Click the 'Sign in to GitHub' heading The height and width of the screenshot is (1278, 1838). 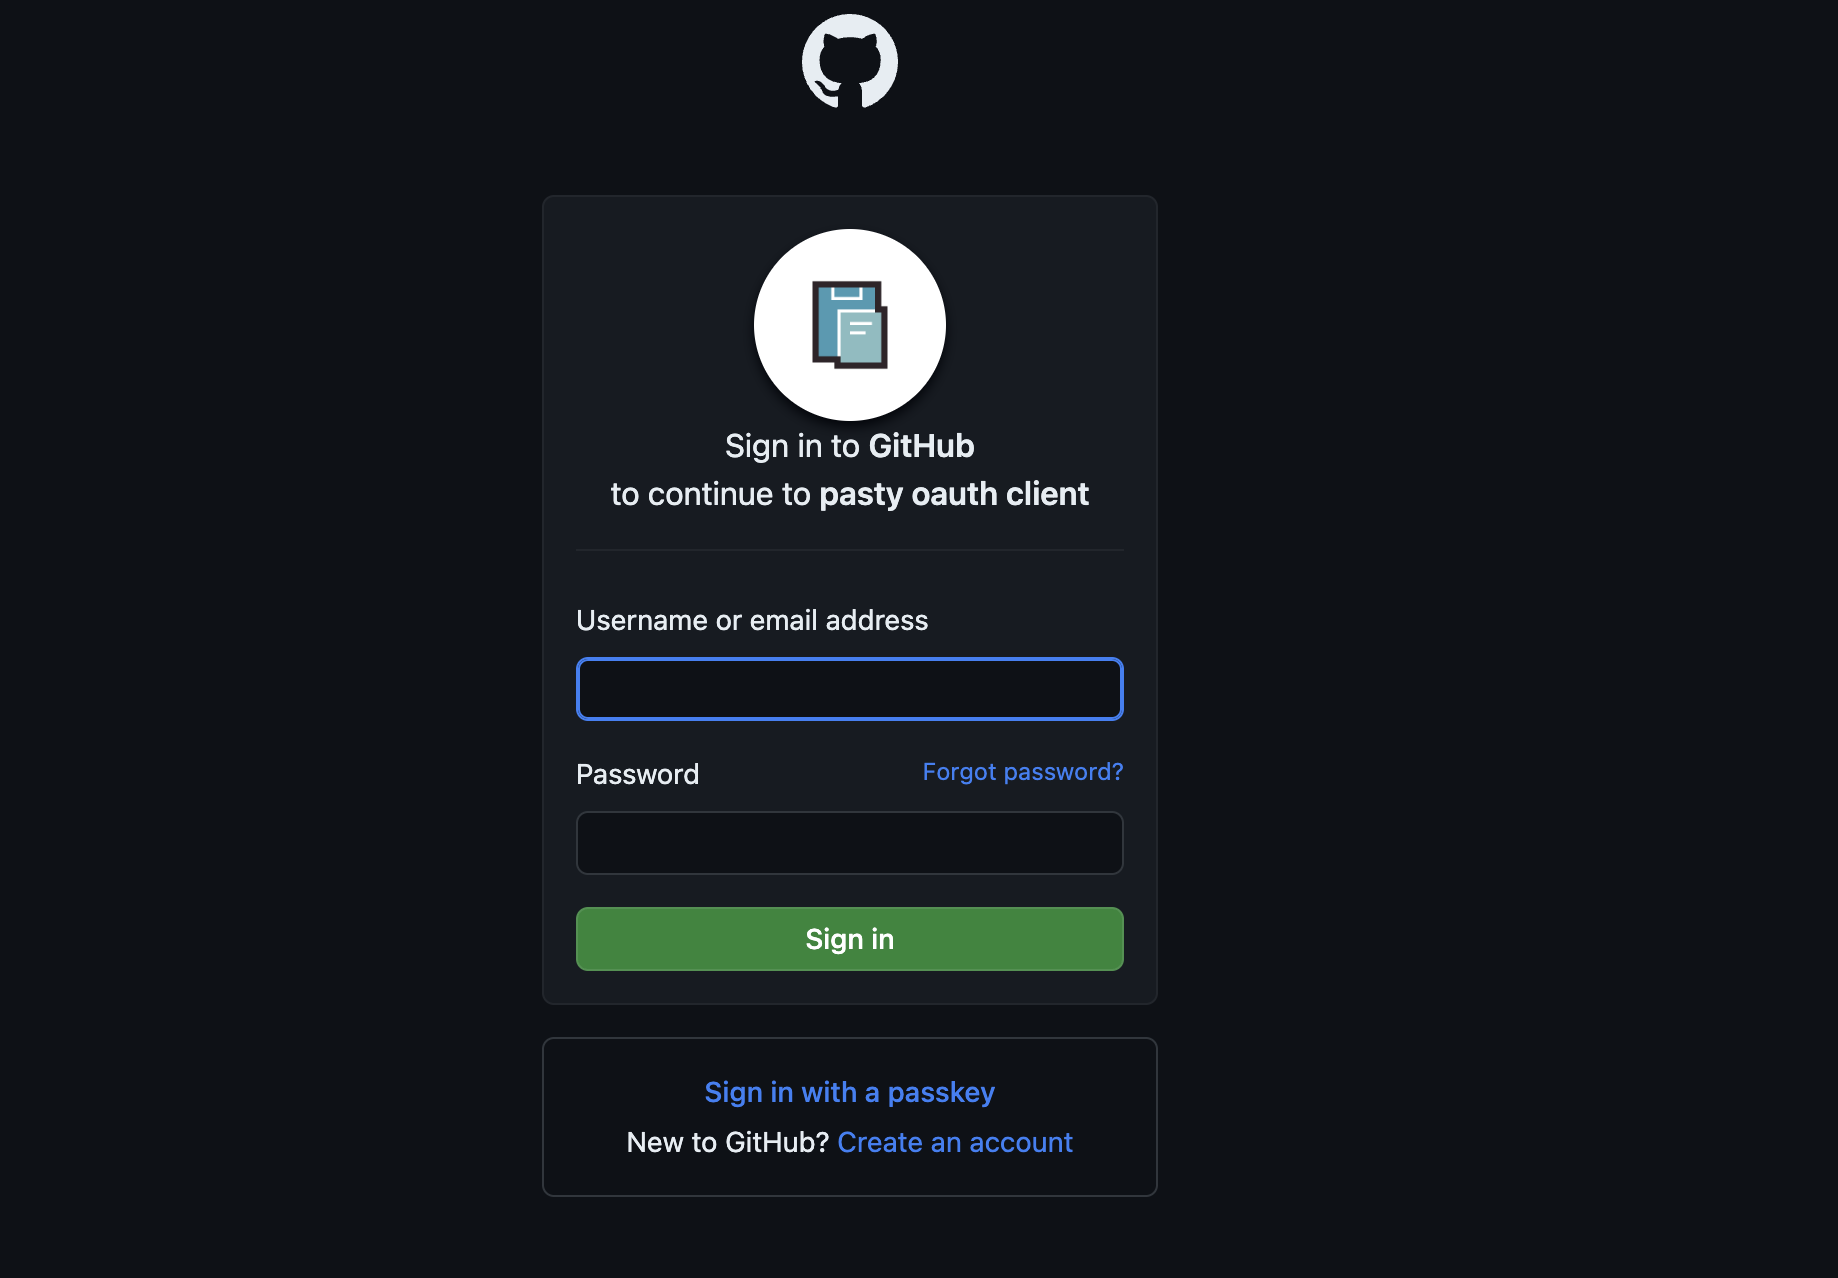point(849,445)
